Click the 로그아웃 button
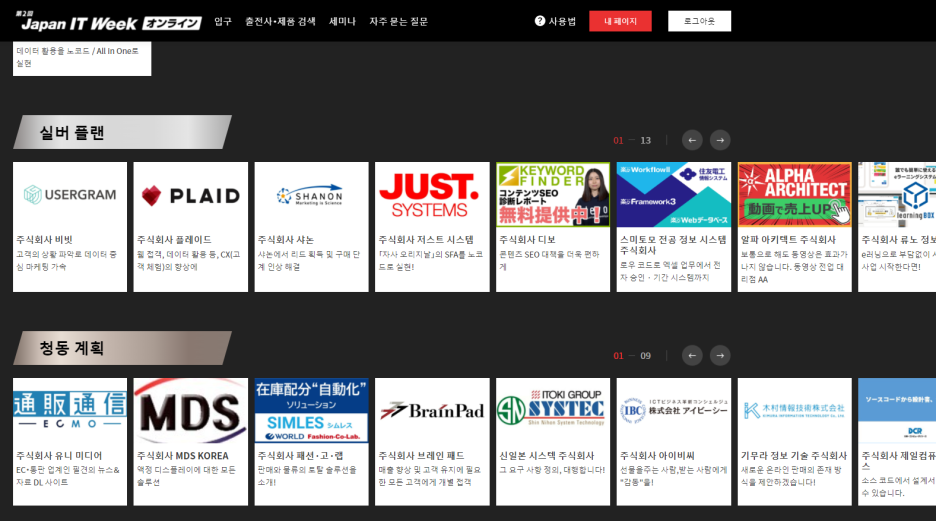936x521 pixels. 699,21
